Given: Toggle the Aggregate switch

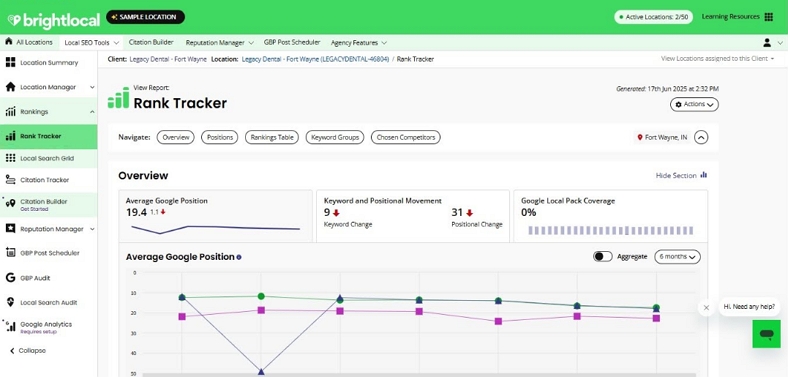Looking at the screenshot, I should tap(603, 256).
